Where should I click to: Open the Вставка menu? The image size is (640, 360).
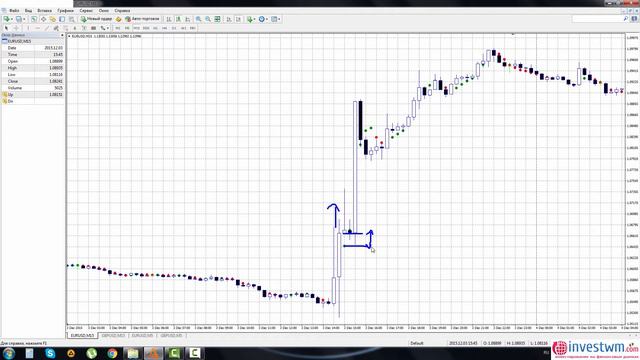[44, 11]
